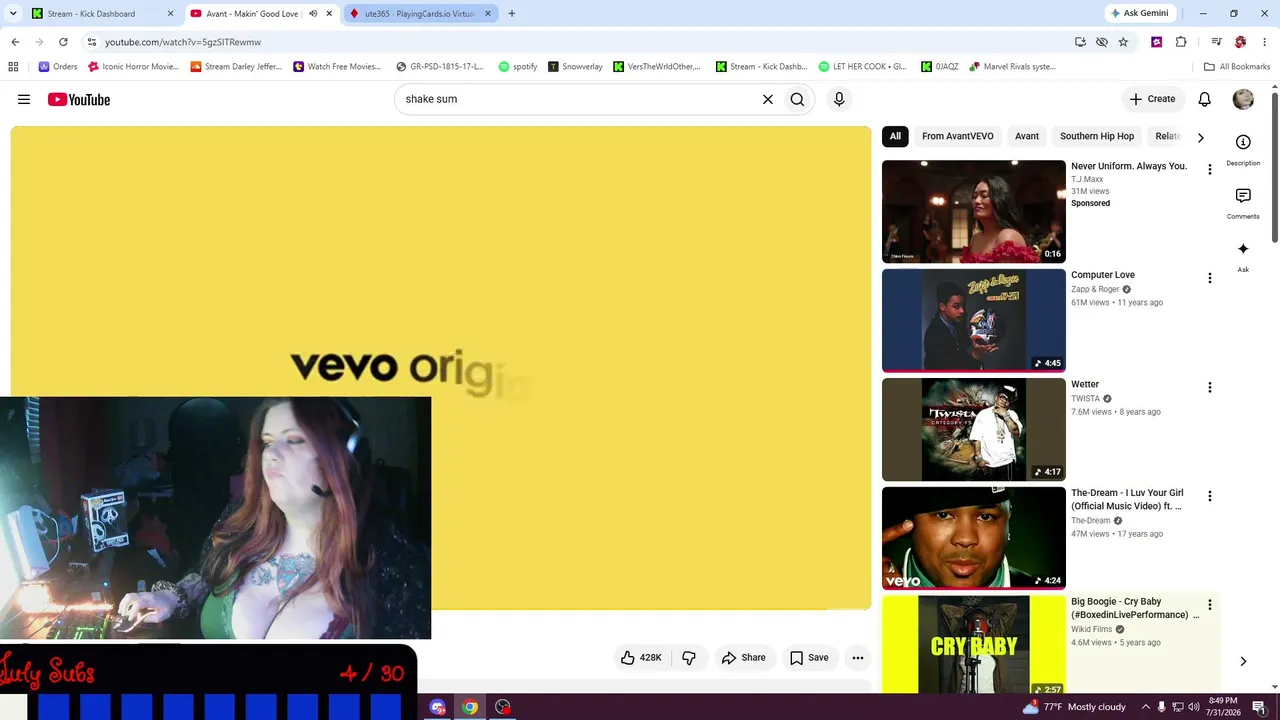Open the YouTube account avatar menu

pos(1243,99)
